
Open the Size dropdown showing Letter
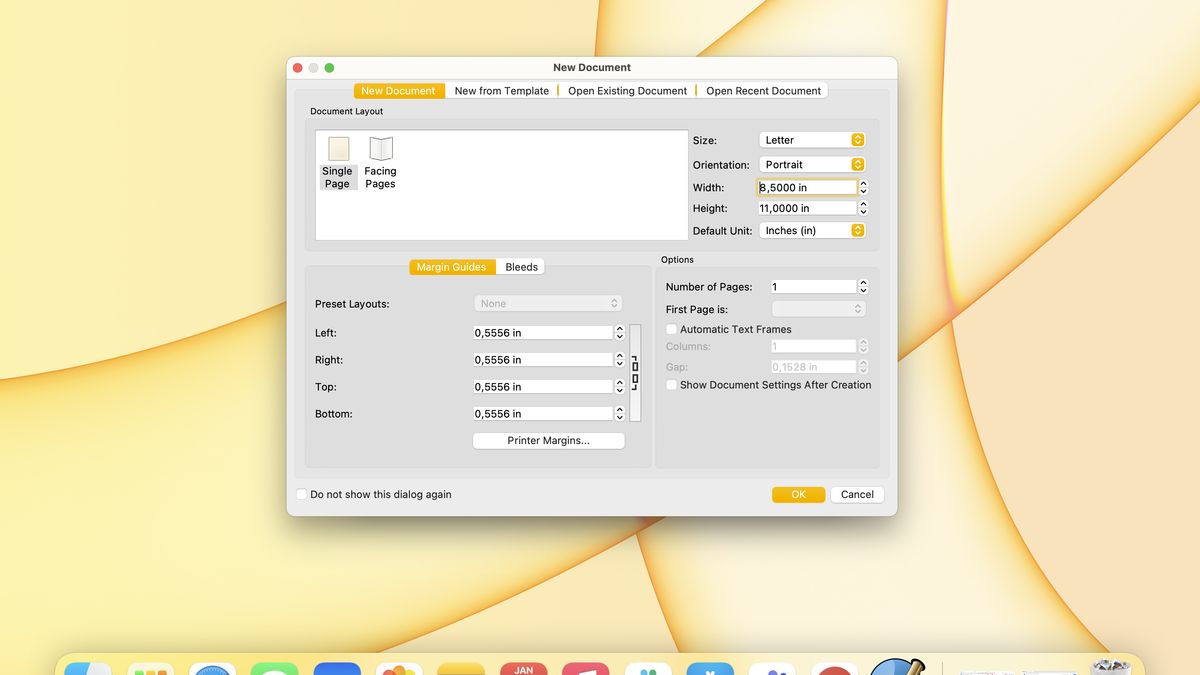pos(811,140)
